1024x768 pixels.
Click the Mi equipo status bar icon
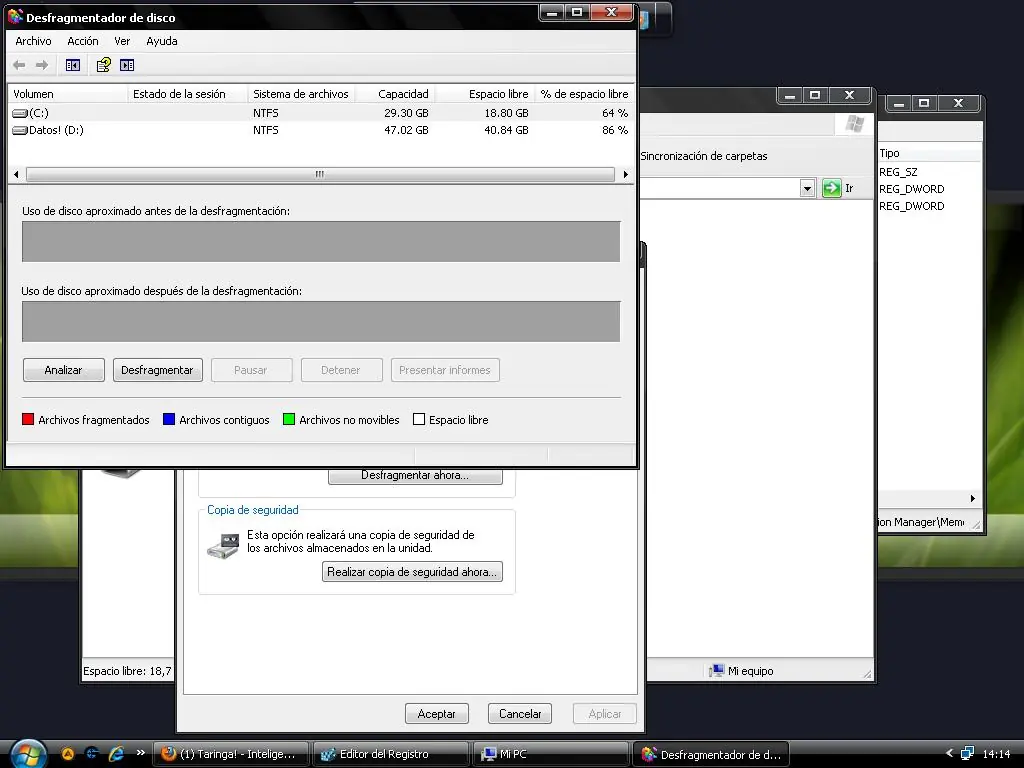point(716,671)
